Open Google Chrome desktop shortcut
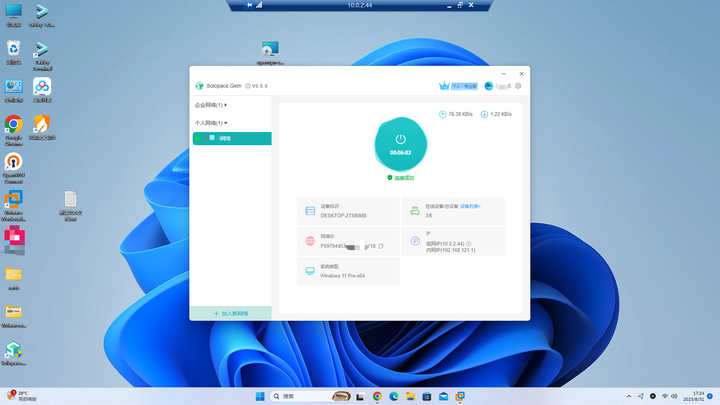The width and height of the screenshot is (720, 405). [x=13, y=130]
